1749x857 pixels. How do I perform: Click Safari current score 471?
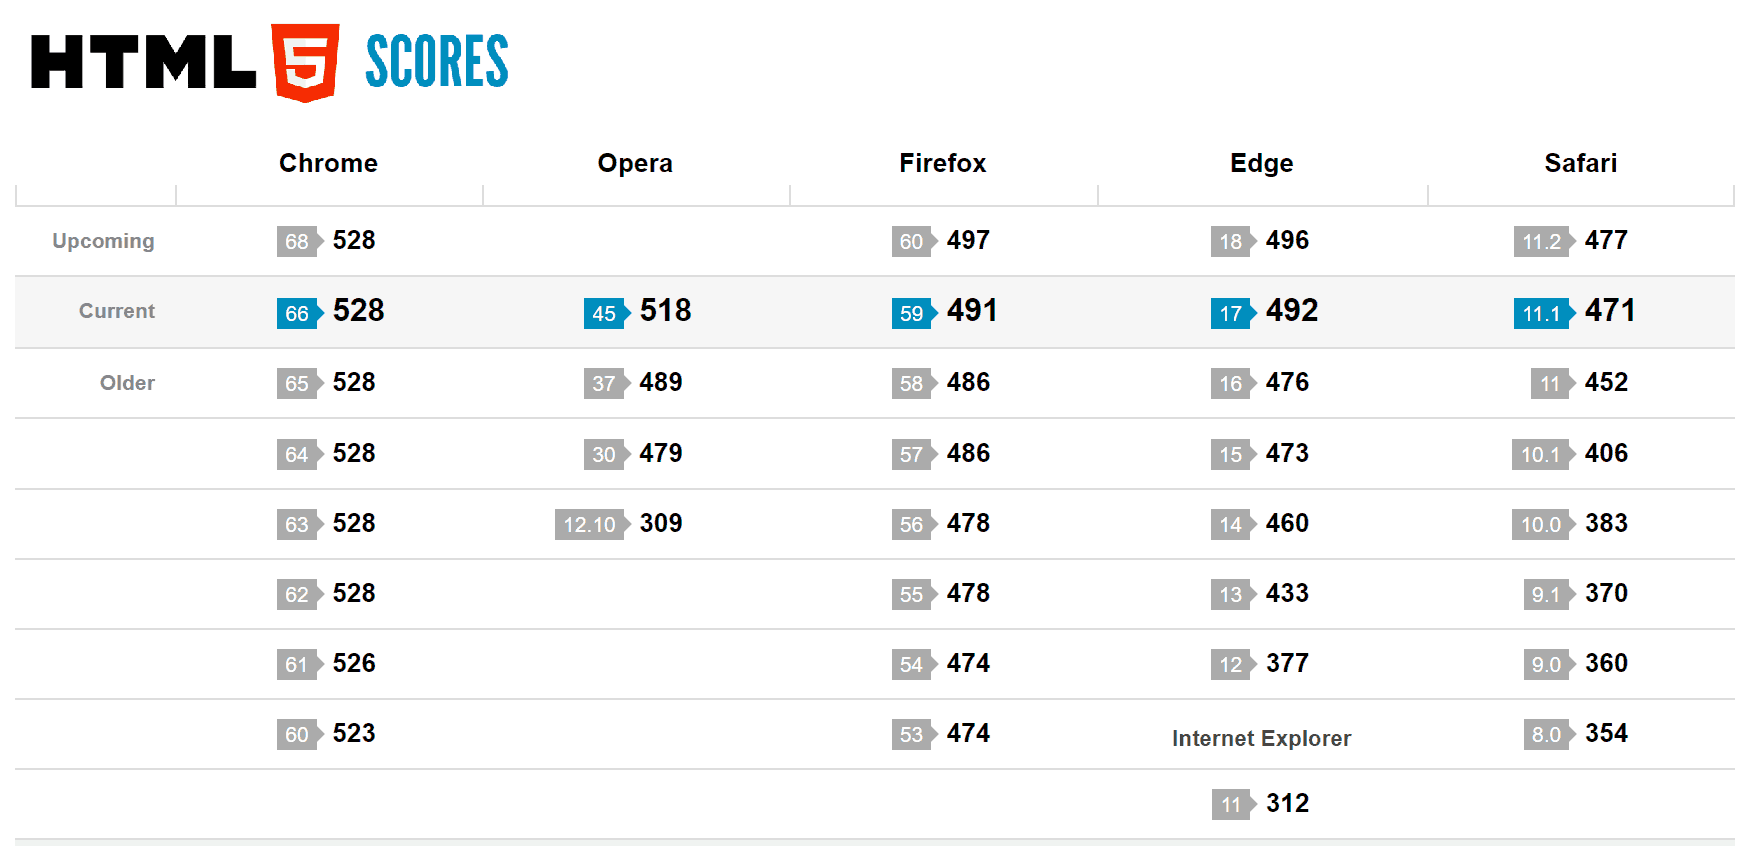point(1609,310)
